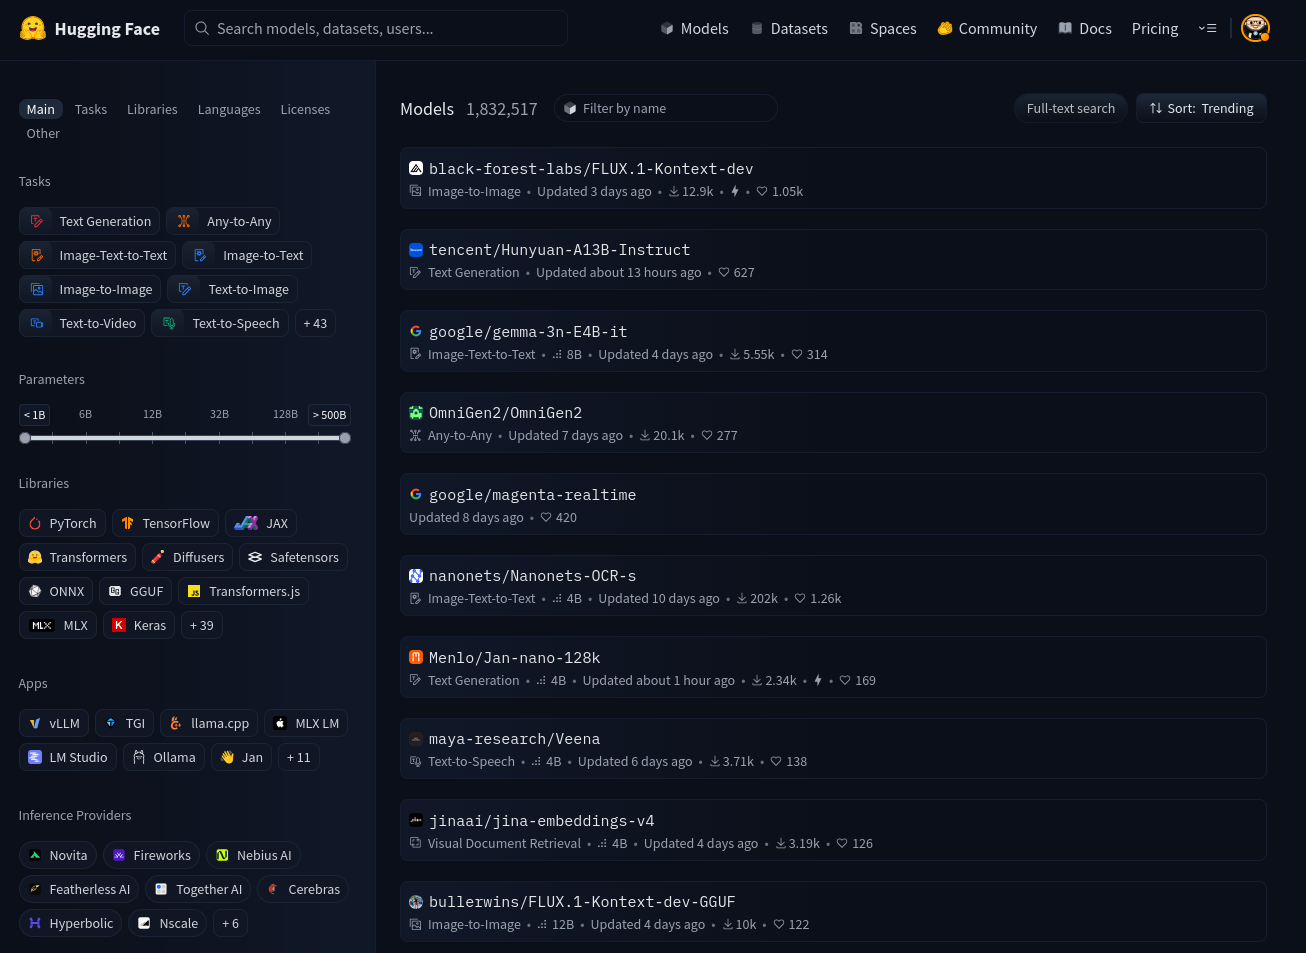Click the Full-text search button

tap(1070, 108)
